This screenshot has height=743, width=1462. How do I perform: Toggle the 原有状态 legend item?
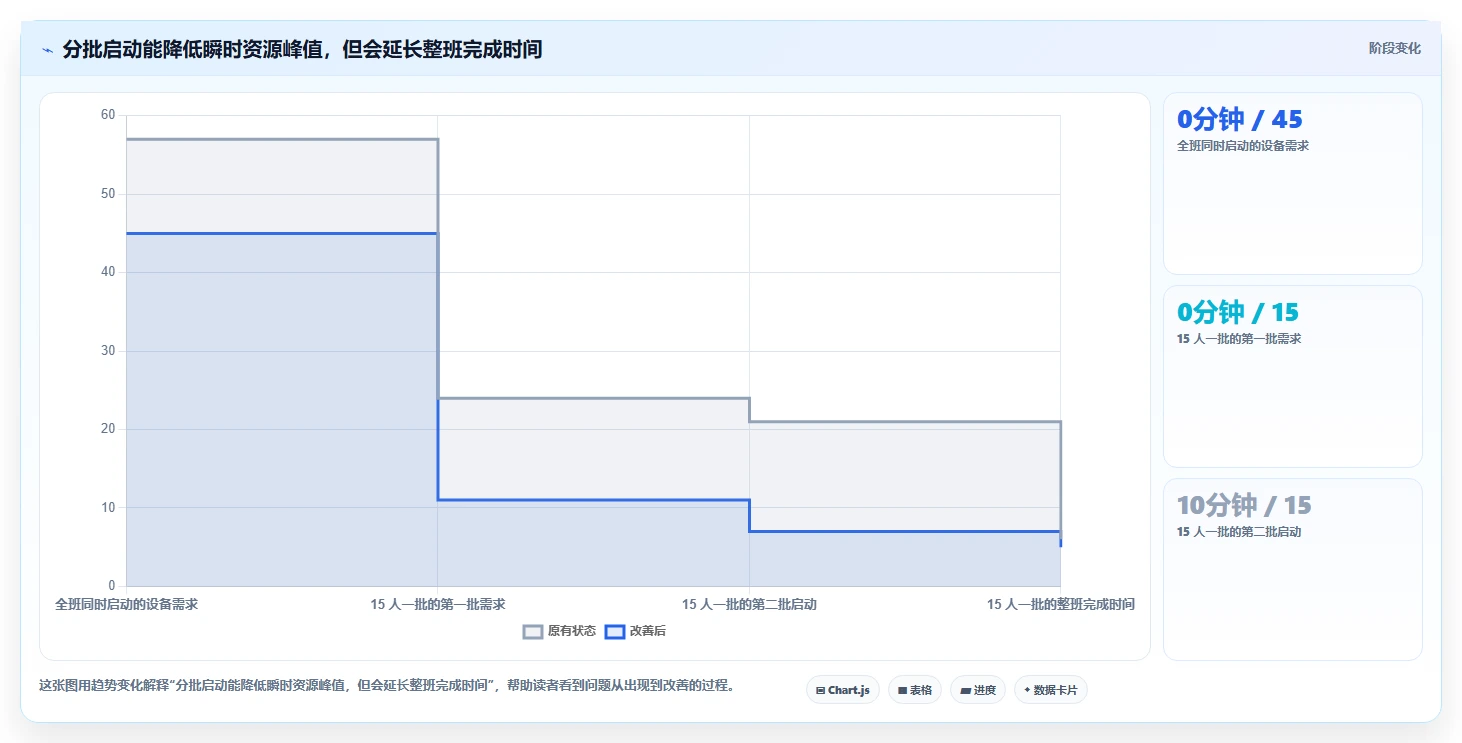(560, 631)
